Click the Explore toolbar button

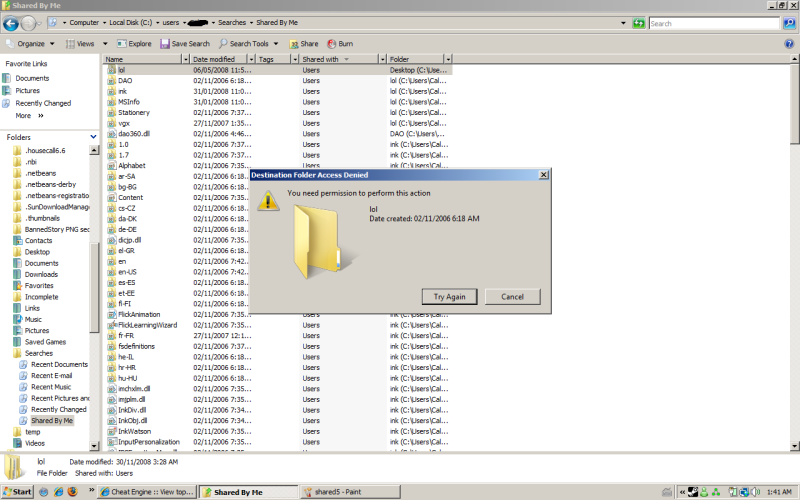(x=134, y=44)
